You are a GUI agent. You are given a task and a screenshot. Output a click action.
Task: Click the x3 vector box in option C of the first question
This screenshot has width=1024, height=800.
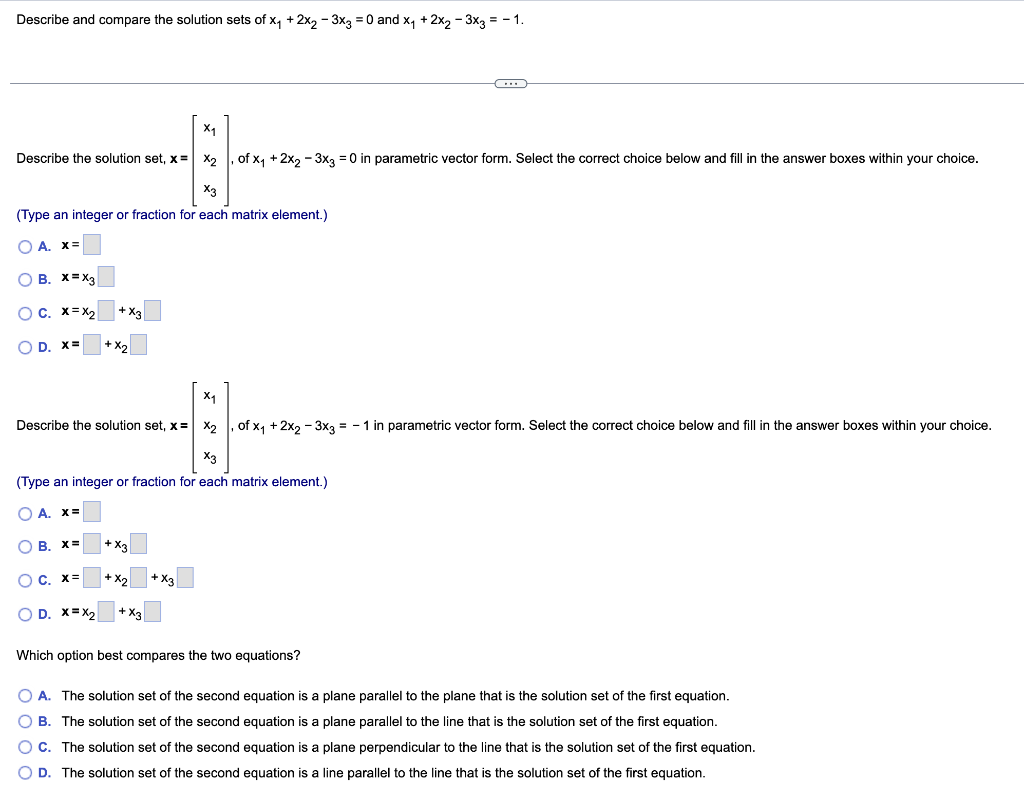click(152, 310)
